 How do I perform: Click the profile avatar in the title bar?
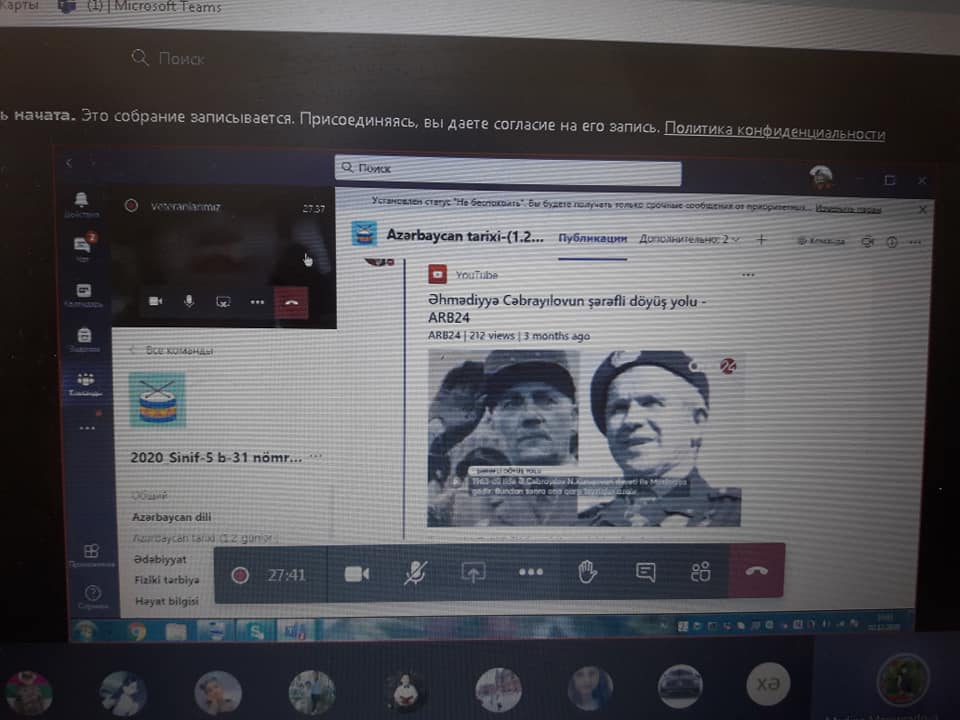(x=820, y=177)
